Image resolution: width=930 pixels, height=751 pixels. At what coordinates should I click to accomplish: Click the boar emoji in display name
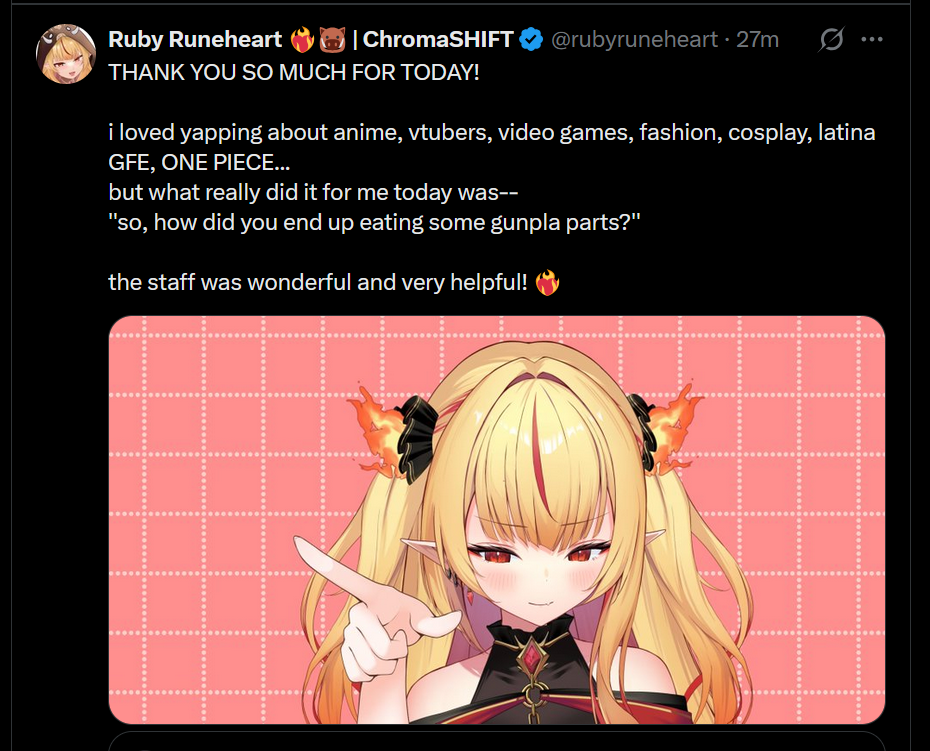332,40
